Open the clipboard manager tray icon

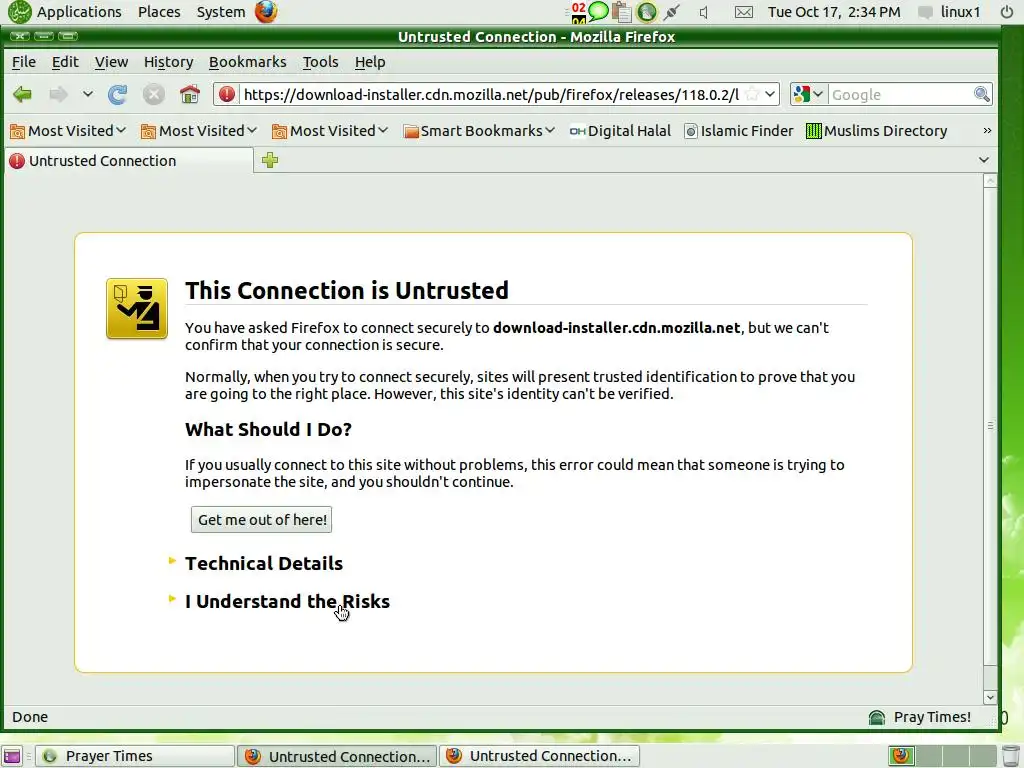(x=622, y=12)
